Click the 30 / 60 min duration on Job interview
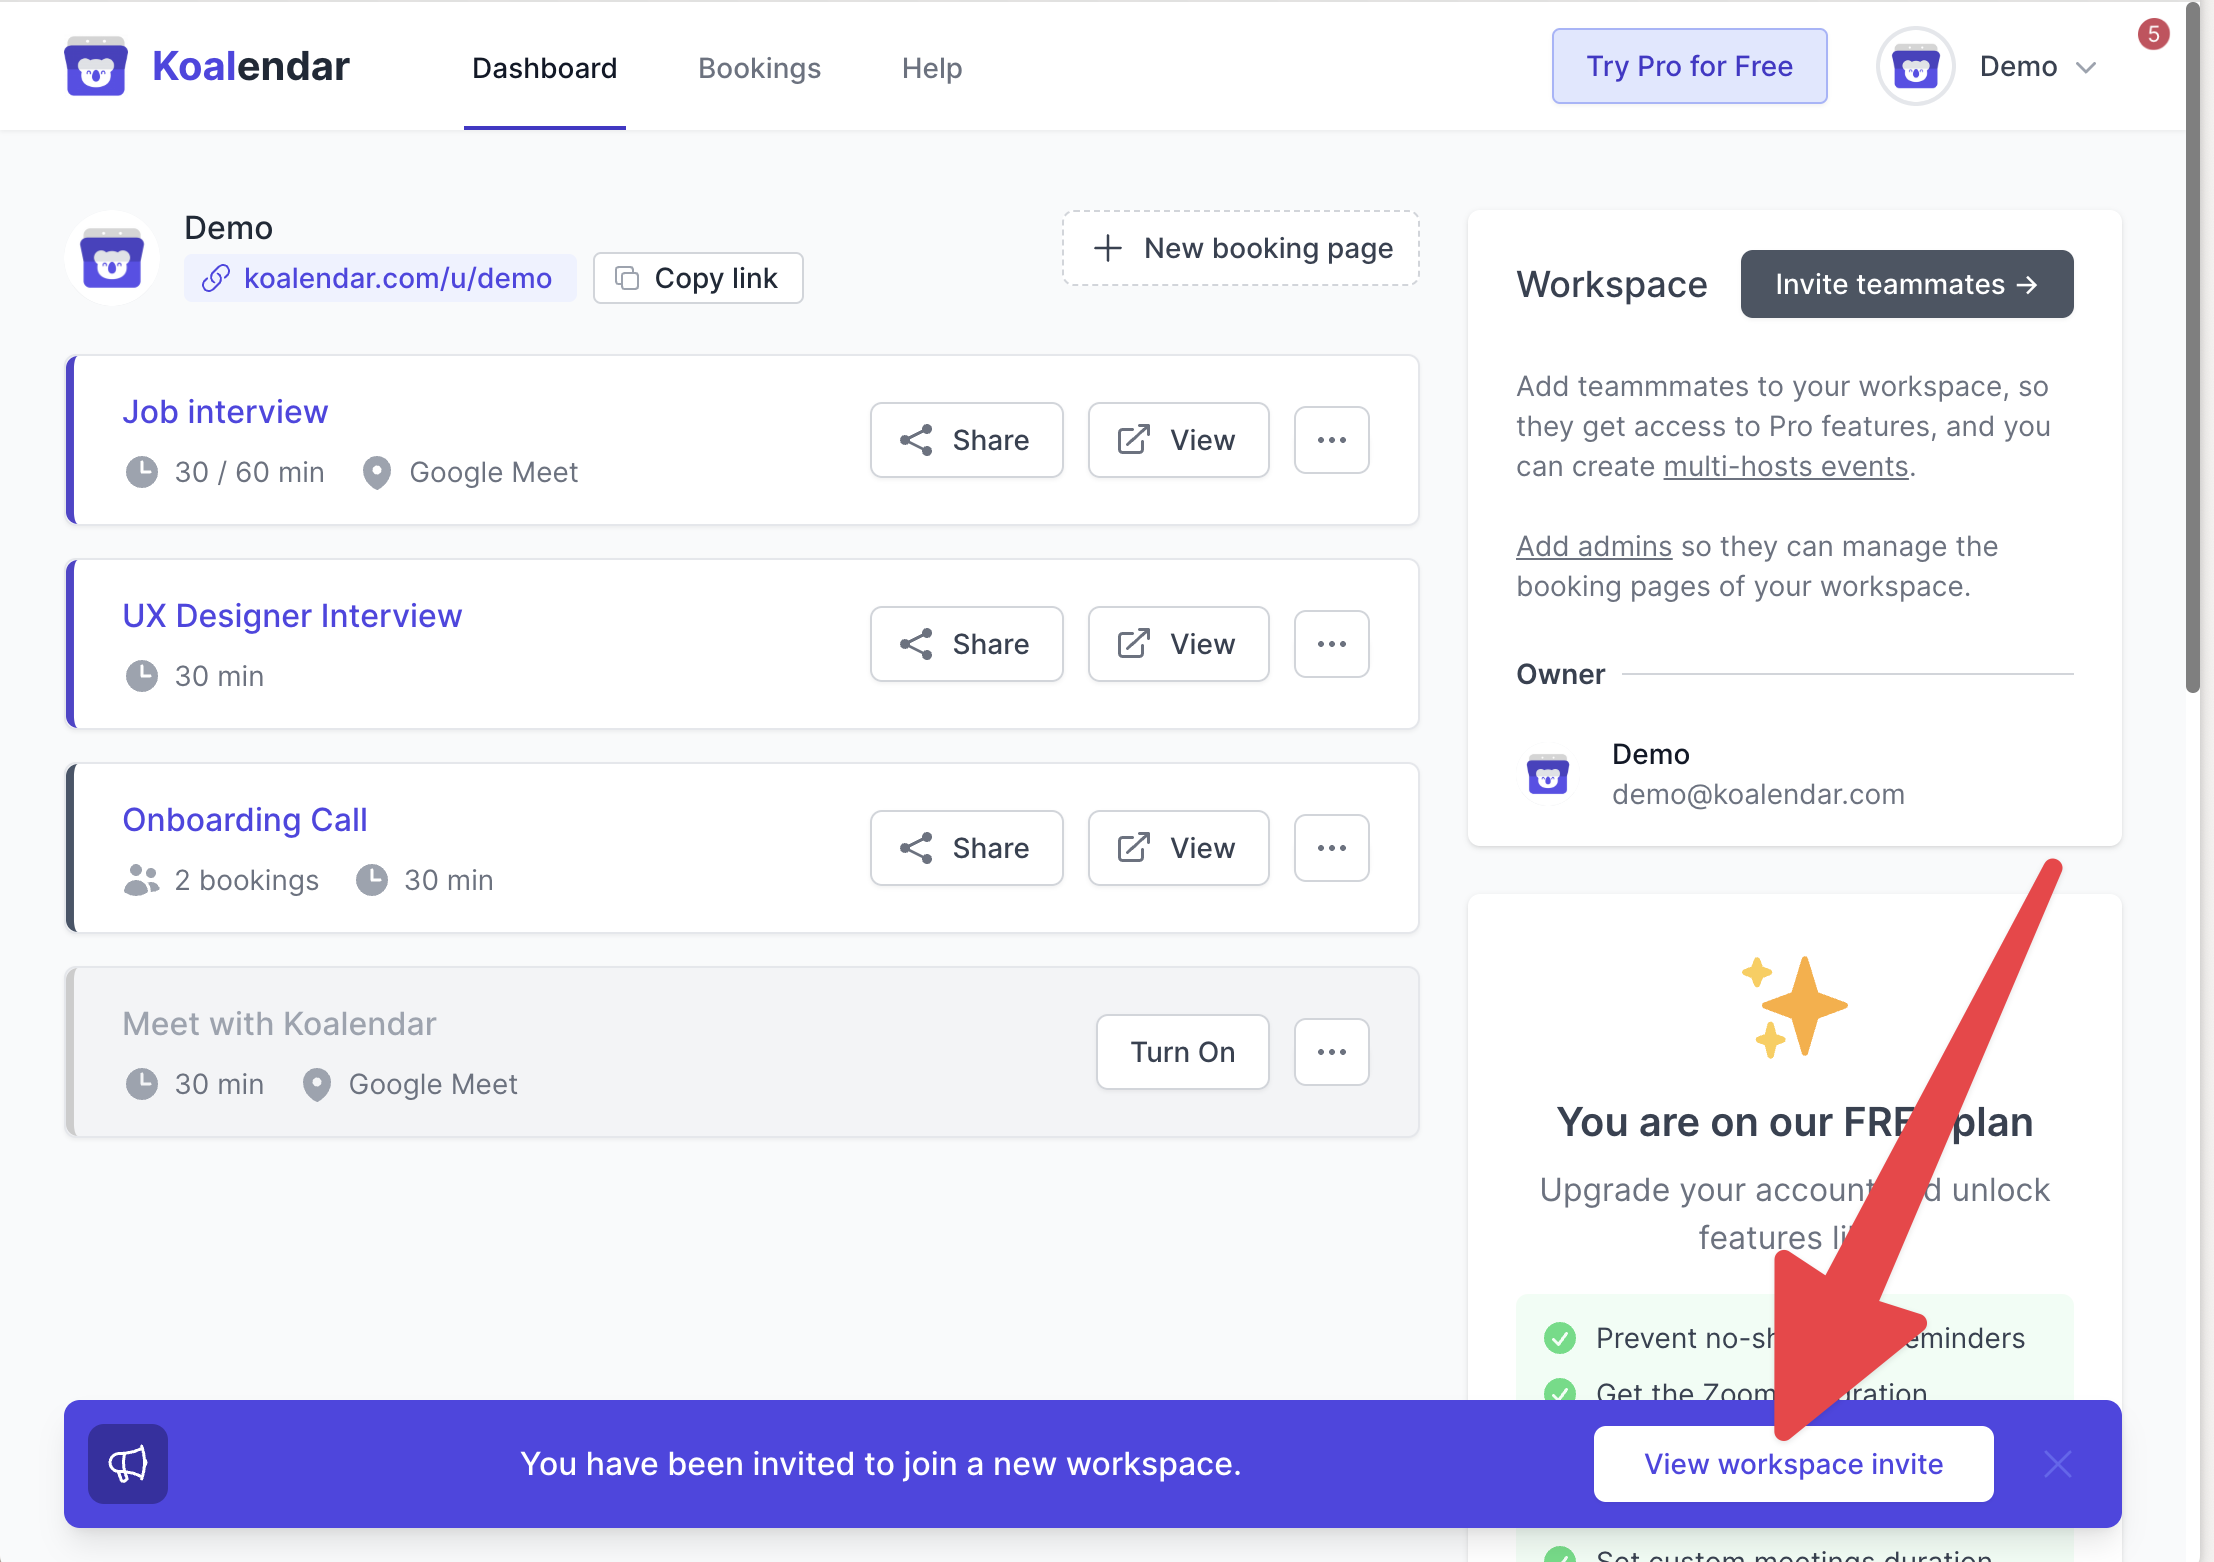The height and width of the screenshot is (1562, 2214). pyautogui.click(x=249, y=472)
